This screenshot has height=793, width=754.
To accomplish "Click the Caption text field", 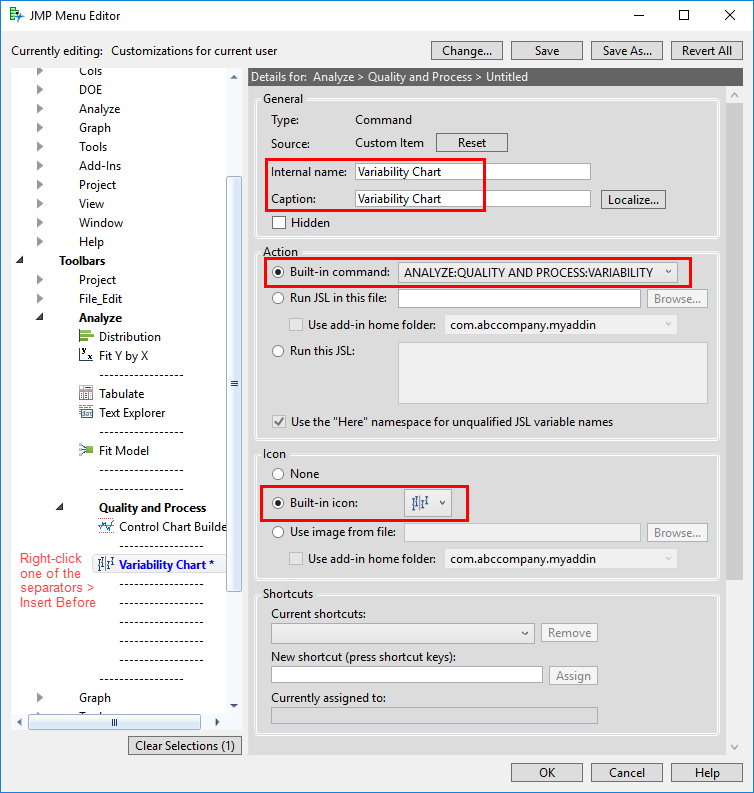I will click(x=472, y=199).
